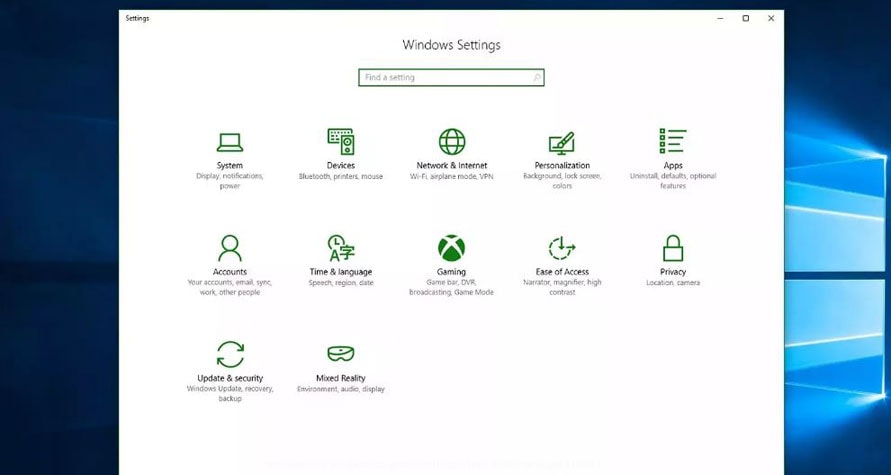Image resolution: width=891 pixels, height=475 pixels.
Task: Open the Update & security arrows icon
Action: tap(230, 355)
